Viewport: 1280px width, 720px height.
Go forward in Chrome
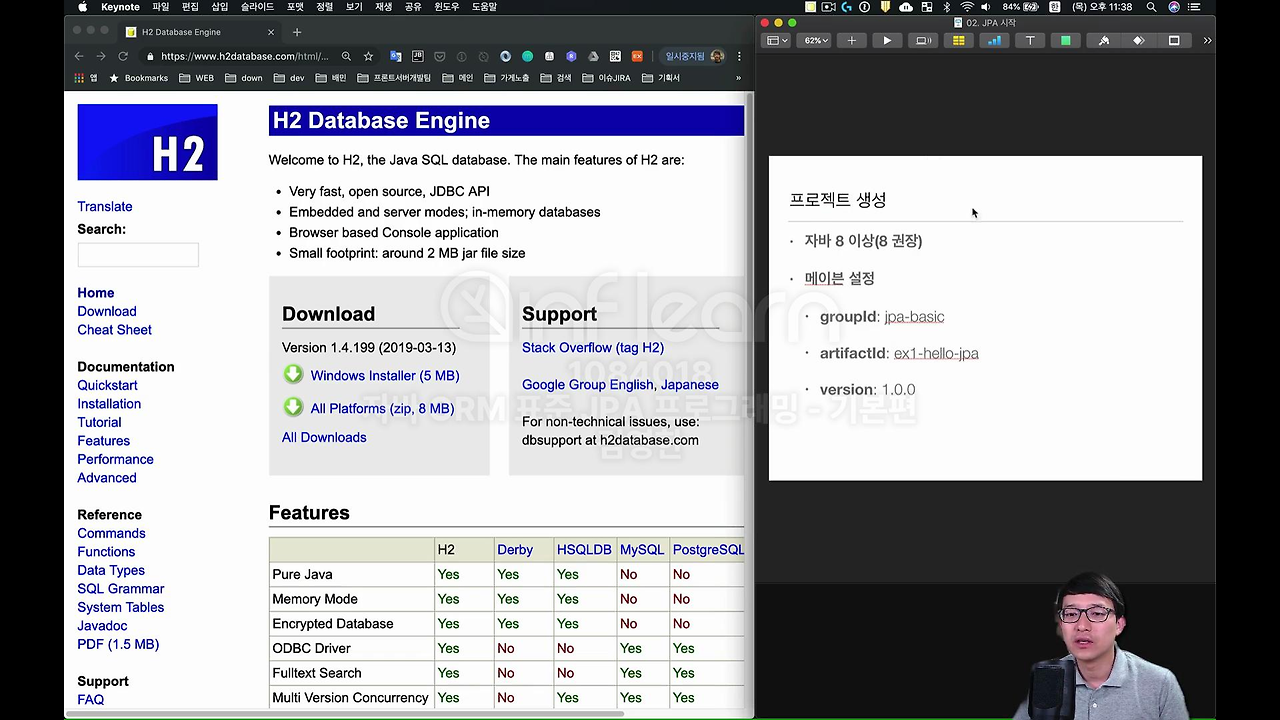tap(101, 56)
